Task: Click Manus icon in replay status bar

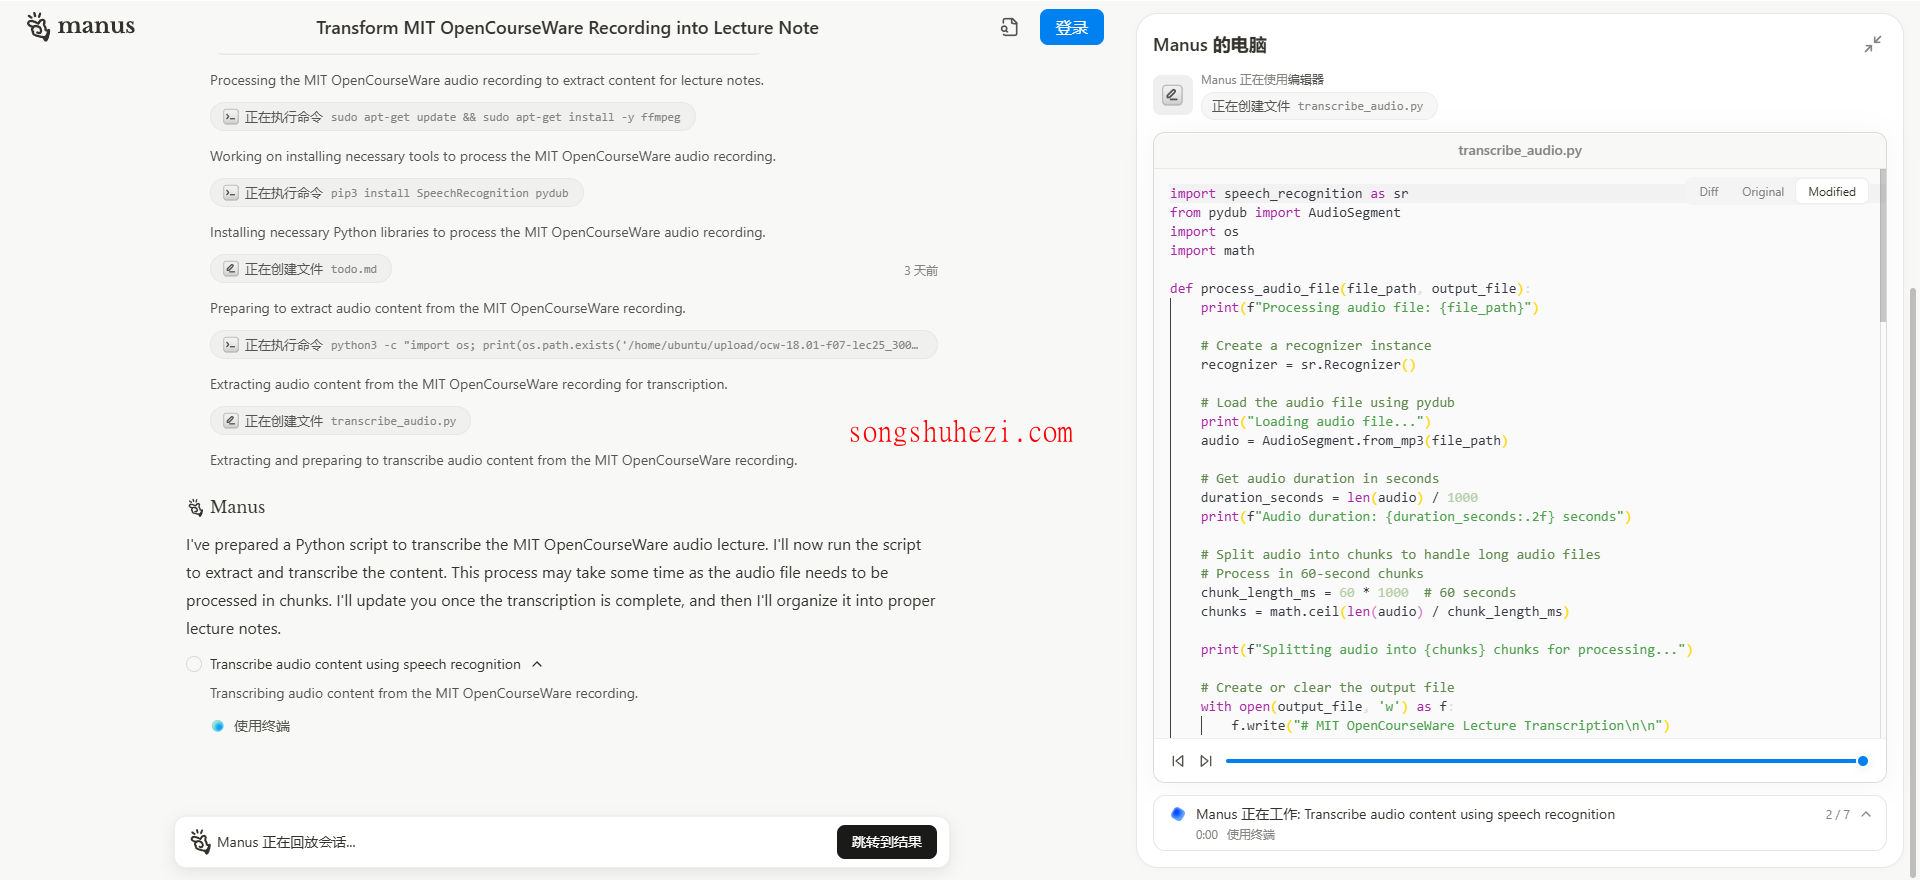Action: [x=200, y=842]
